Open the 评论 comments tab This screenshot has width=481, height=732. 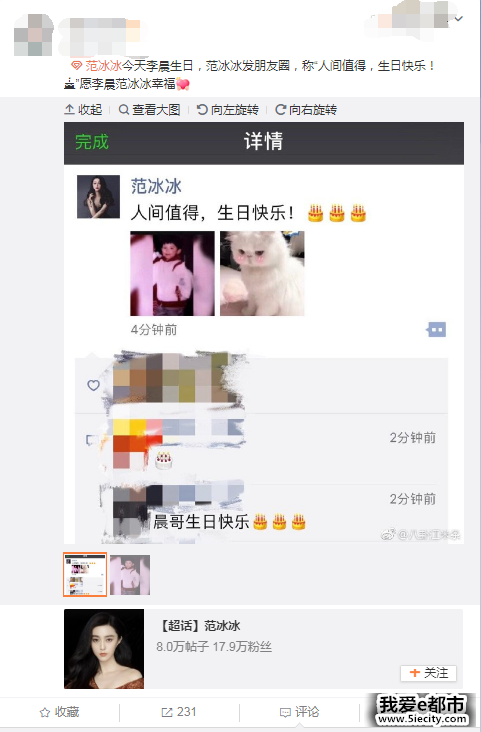tap(299, 712)
